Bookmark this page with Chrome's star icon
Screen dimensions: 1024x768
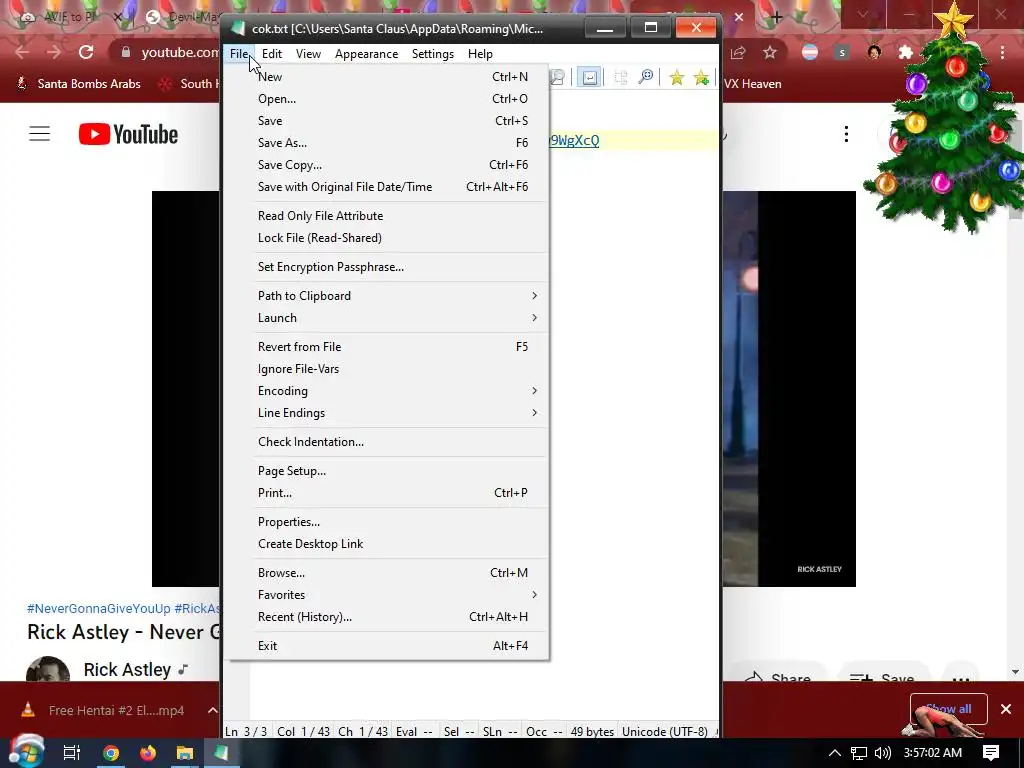pos(770,53)
